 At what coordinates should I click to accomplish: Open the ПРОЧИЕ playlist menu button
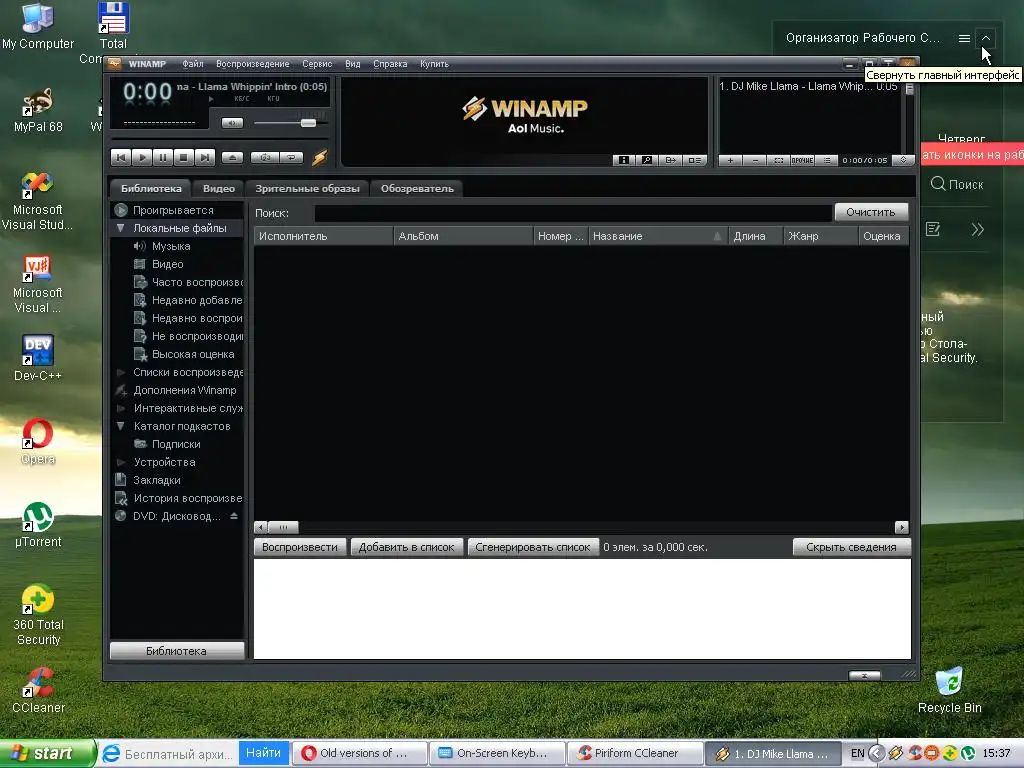tap(802, 160)
